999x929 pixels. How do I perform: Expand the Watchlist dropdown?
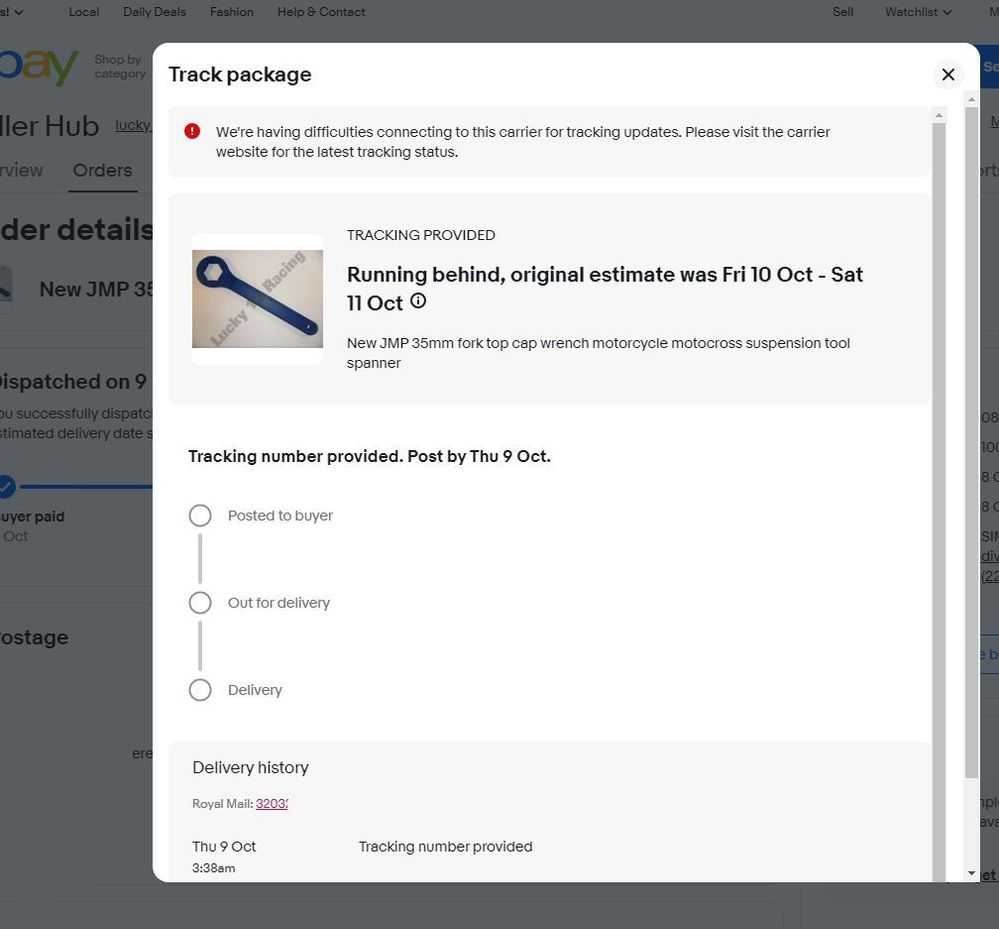coord(917,12)
